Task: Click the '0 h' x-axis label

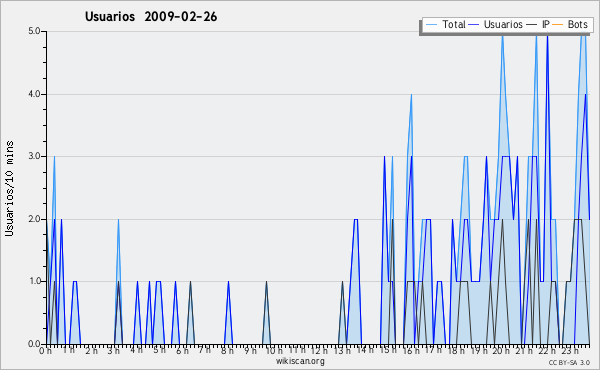Action: [46, 351]
